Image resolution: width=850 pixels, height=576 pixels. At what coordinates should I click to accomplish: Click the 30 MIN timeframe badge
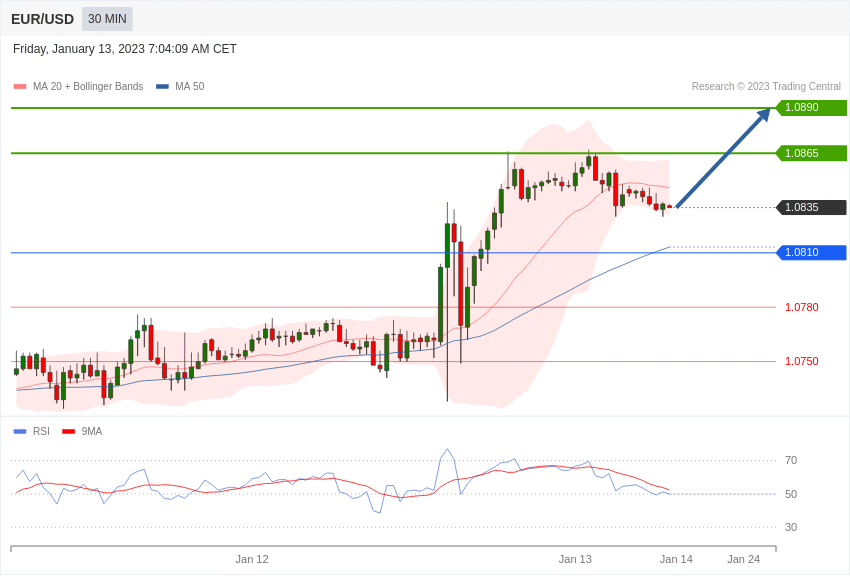tap(107, 19)
